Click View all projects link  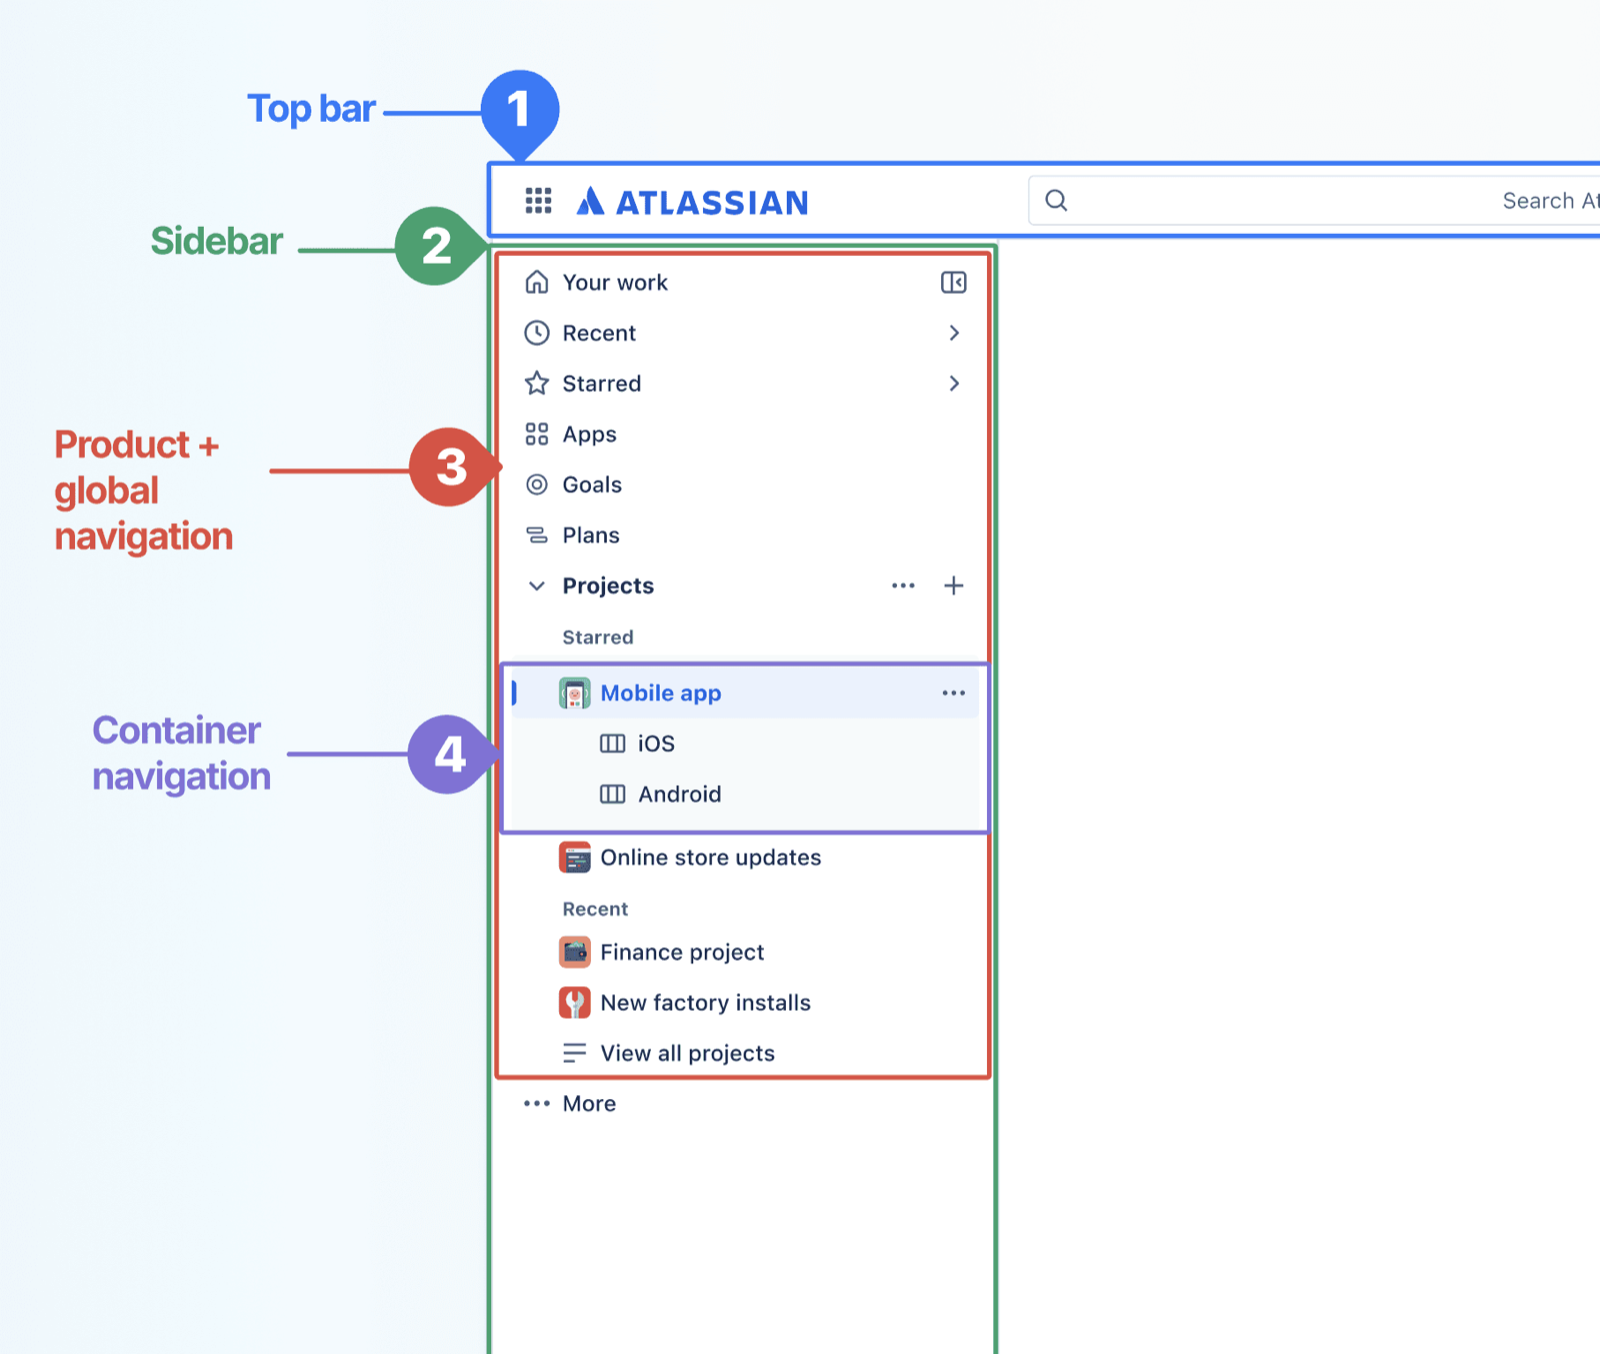click(688, 1053)
